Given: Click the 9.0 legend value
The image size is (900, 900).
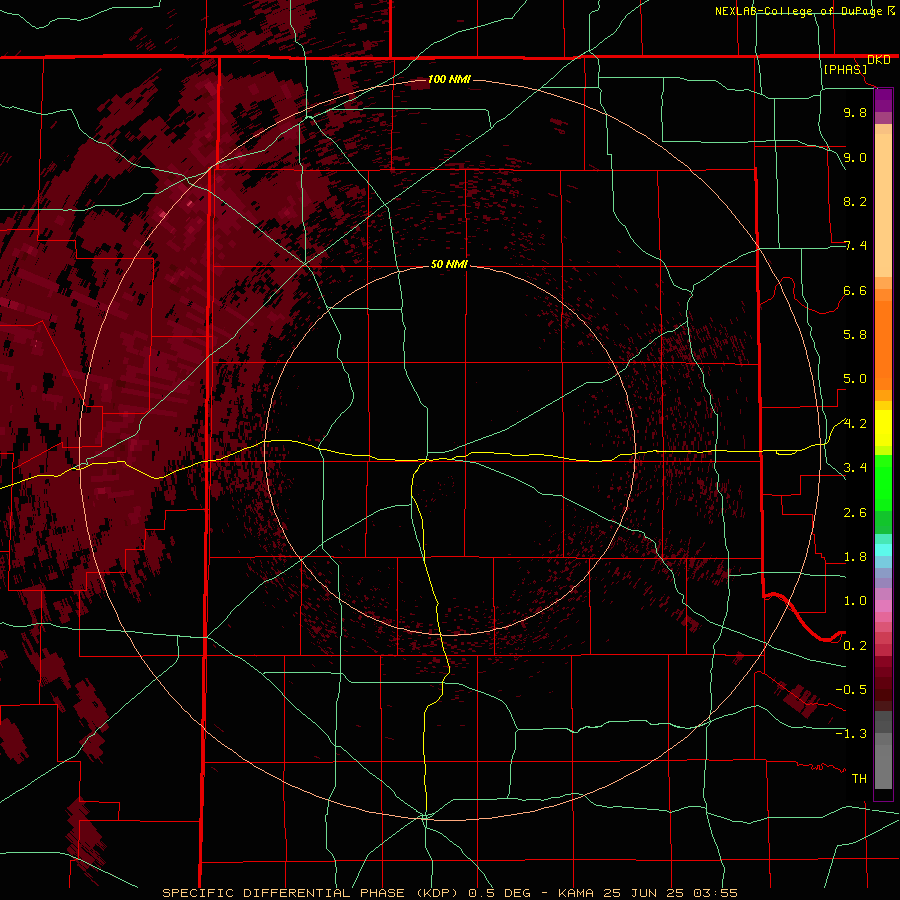Looking at the screenshot, I should coord(855,157).
